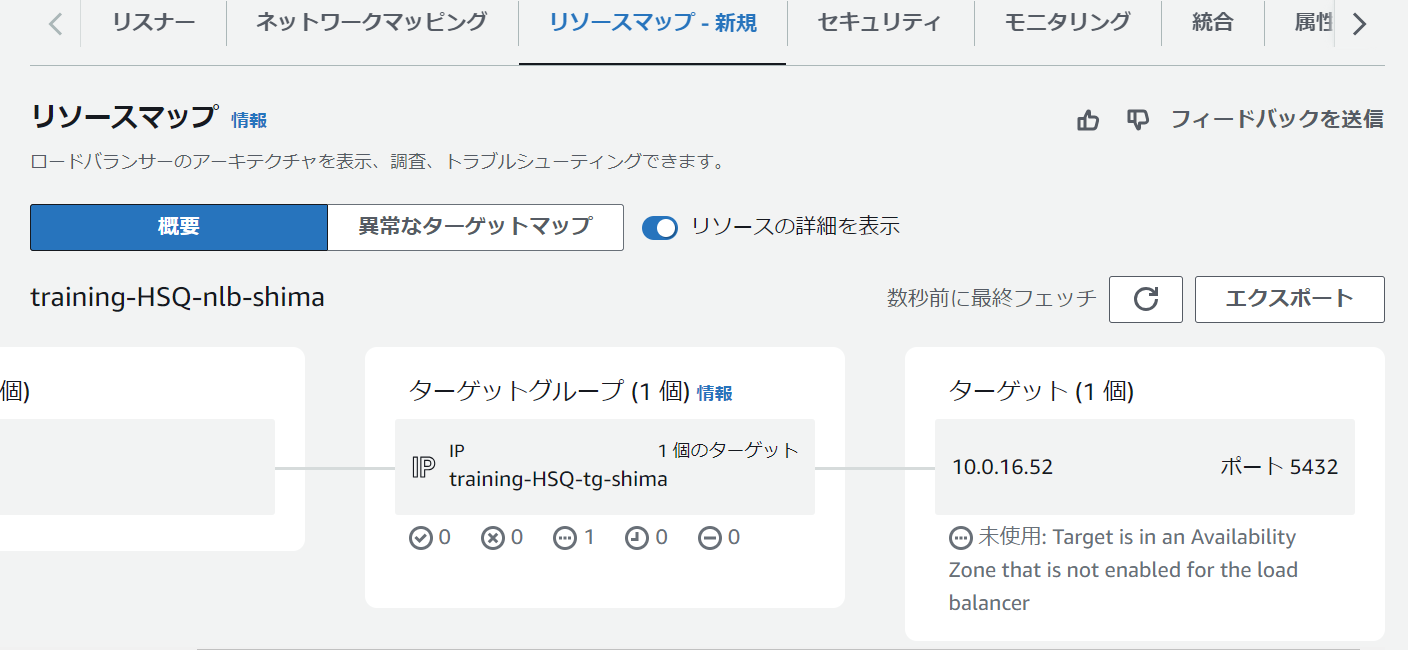Click the IP target type icon

click(424, 467)
